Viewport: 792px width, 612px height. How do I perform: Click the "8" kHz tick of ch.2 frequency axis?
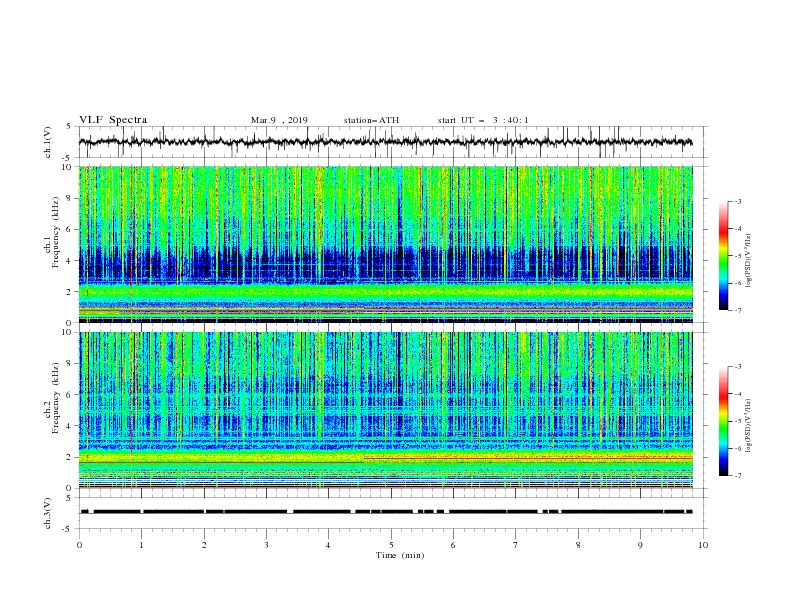coord(71,363)
